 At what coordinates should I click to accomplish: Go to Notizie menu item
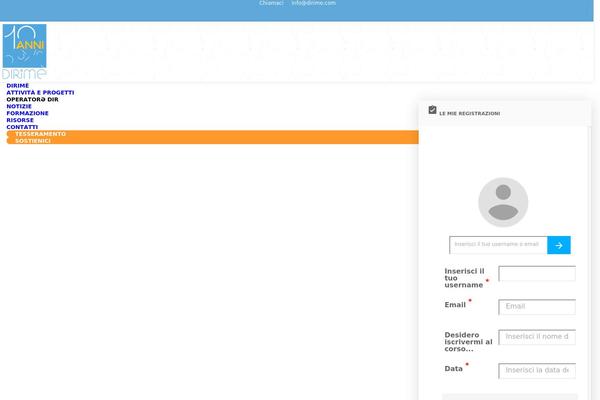(19, 106)
